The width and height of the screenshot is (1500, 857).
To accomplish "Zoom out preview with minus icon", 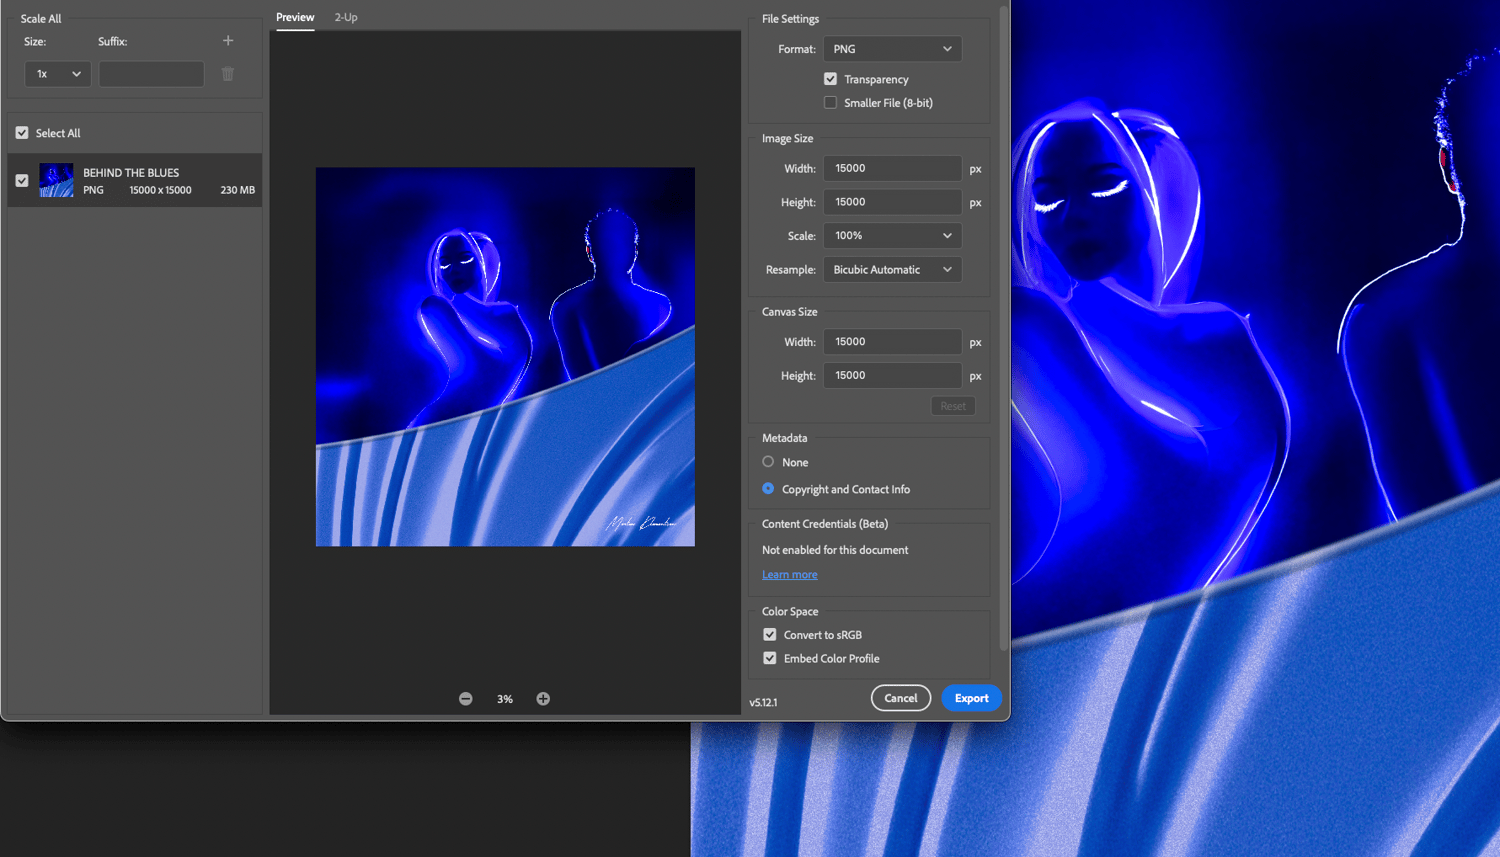I will (466, 699).
